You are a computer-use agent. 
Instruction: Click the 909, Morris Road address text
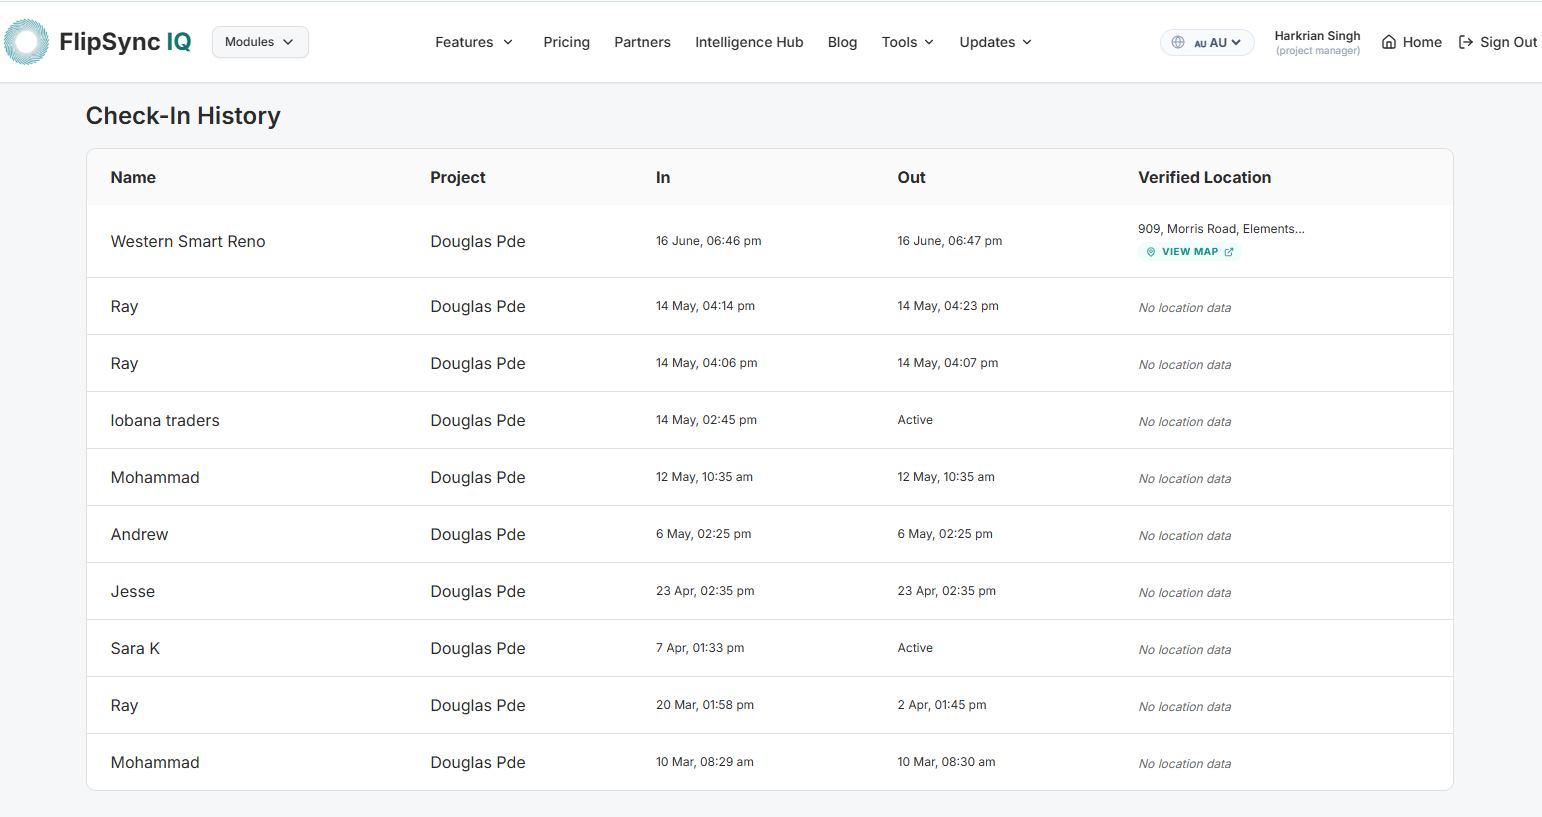point(1221,229)
